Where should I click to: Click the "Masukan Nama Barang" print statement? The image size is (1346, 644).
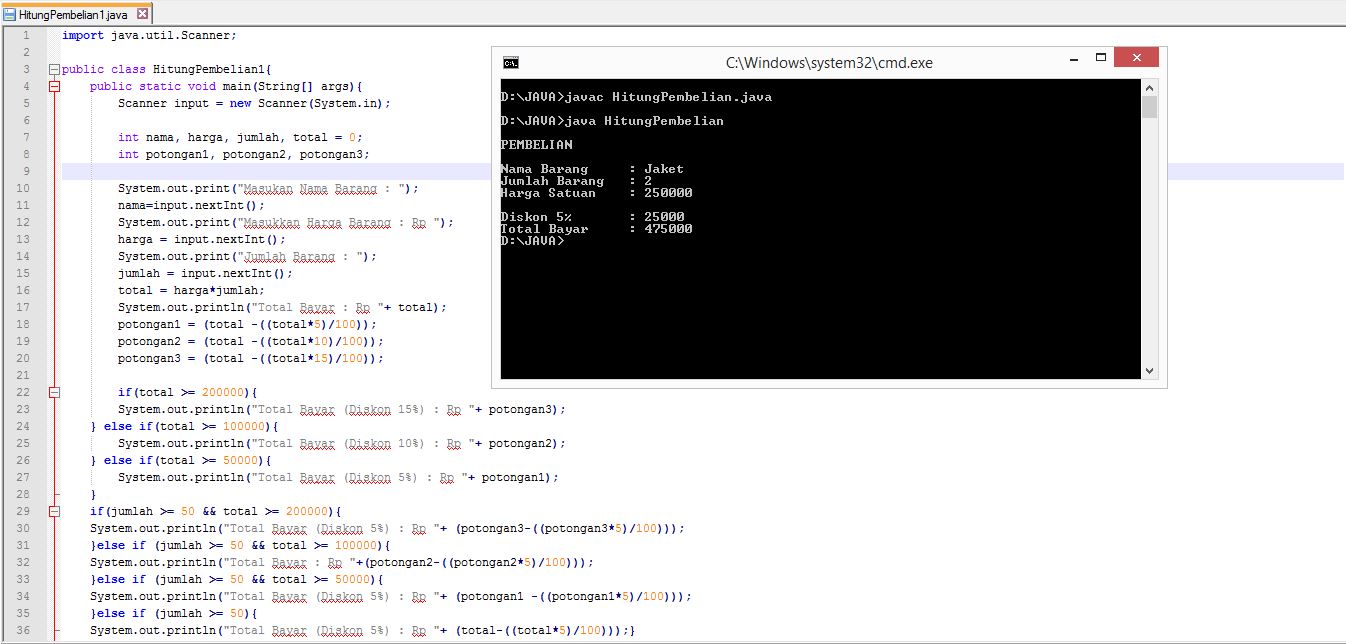pyautogui.click(x=268, y=189)
